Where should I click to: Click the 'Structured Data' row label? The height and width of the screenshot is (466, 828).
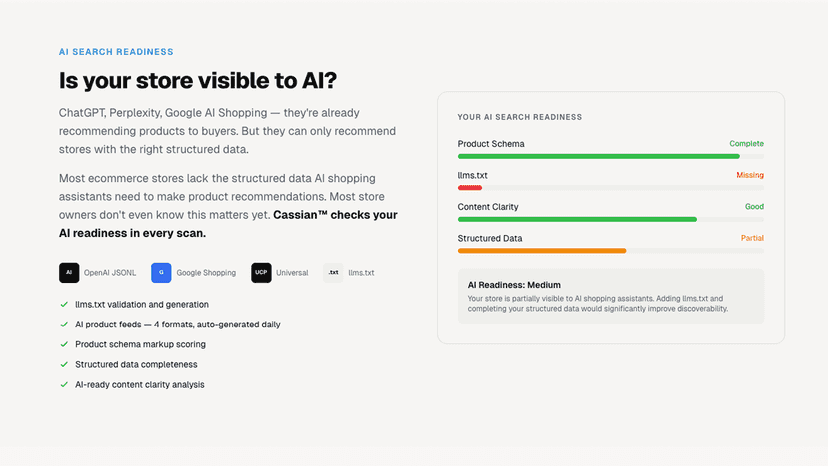(490, 238)
